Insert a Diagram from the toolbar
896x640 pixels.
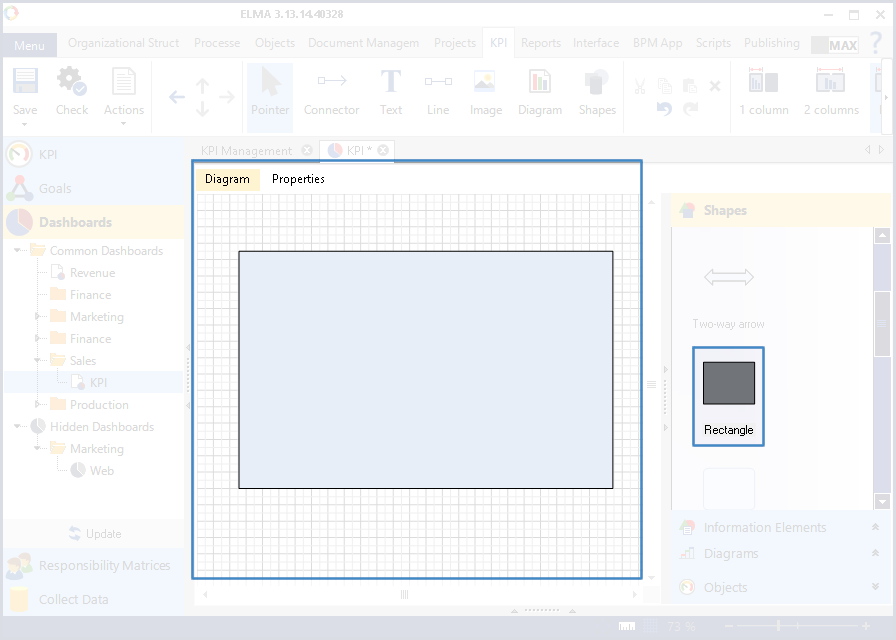click(x=540, y=91)
